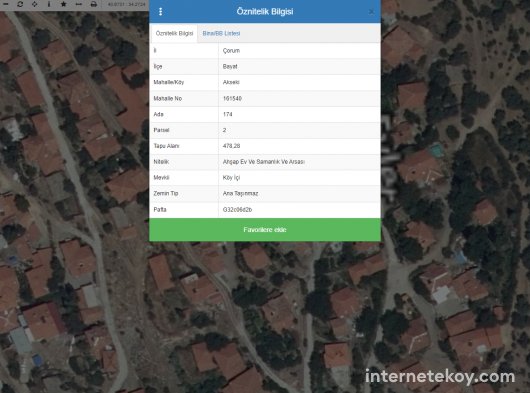Click the Mahalle No value 161540
The image size is (530, 393).
click(232, 99)
